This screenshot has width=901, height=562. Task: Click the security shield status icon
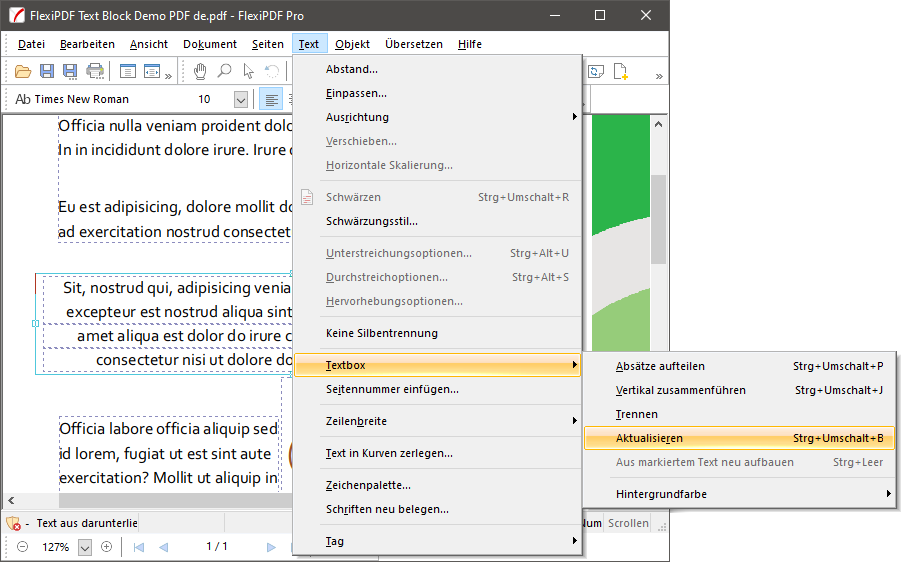point(13,523)
